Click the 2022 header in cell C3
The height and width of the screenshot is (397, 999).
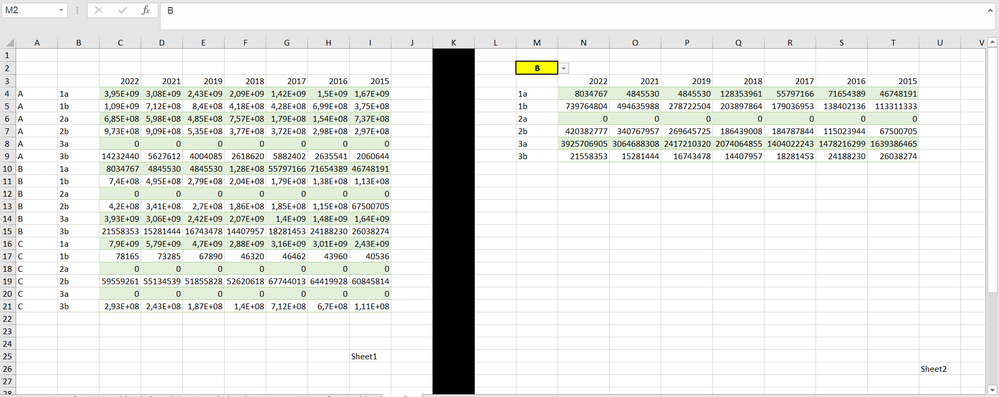(x=120, y=81)
